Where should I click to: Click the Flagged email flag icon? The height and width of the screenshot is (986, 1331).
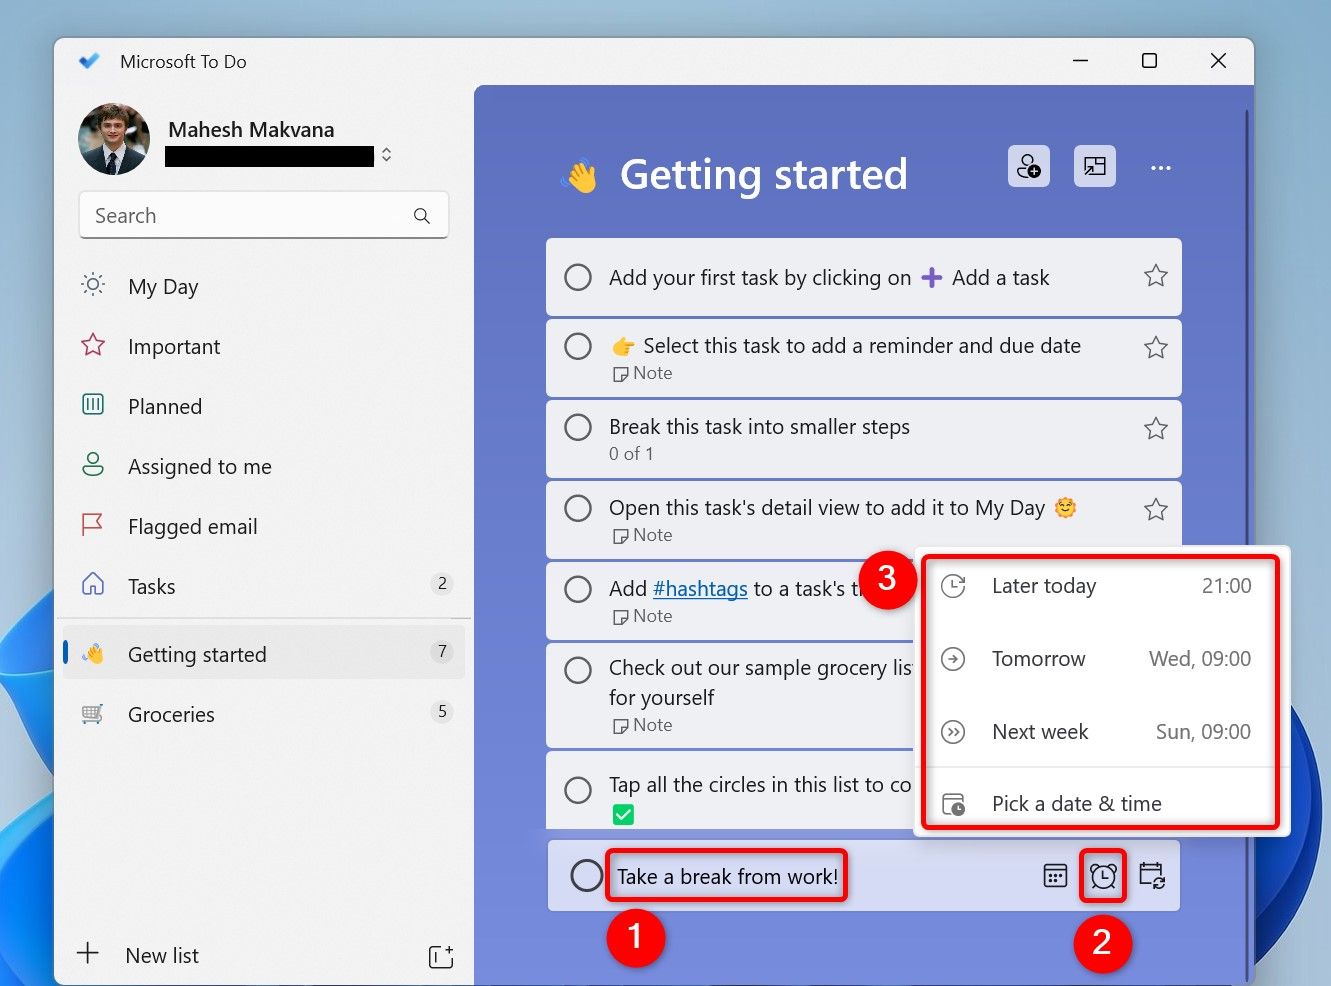(x=92, y=524)
